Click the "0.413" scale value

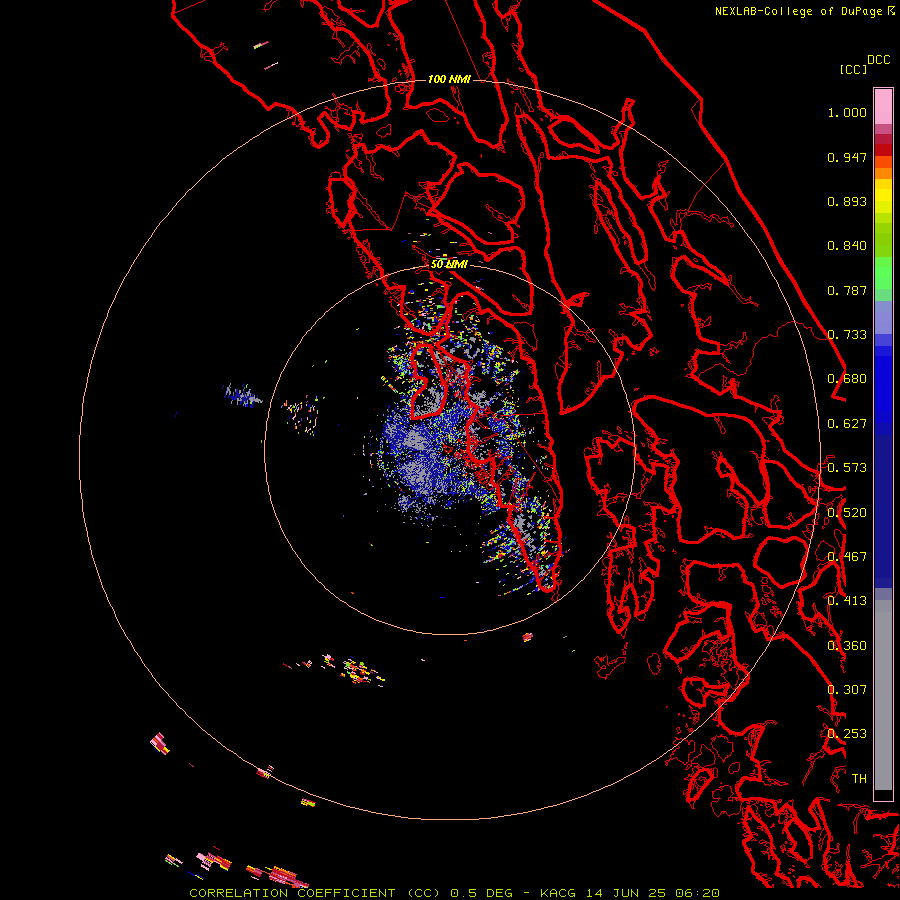coord(847,601)
